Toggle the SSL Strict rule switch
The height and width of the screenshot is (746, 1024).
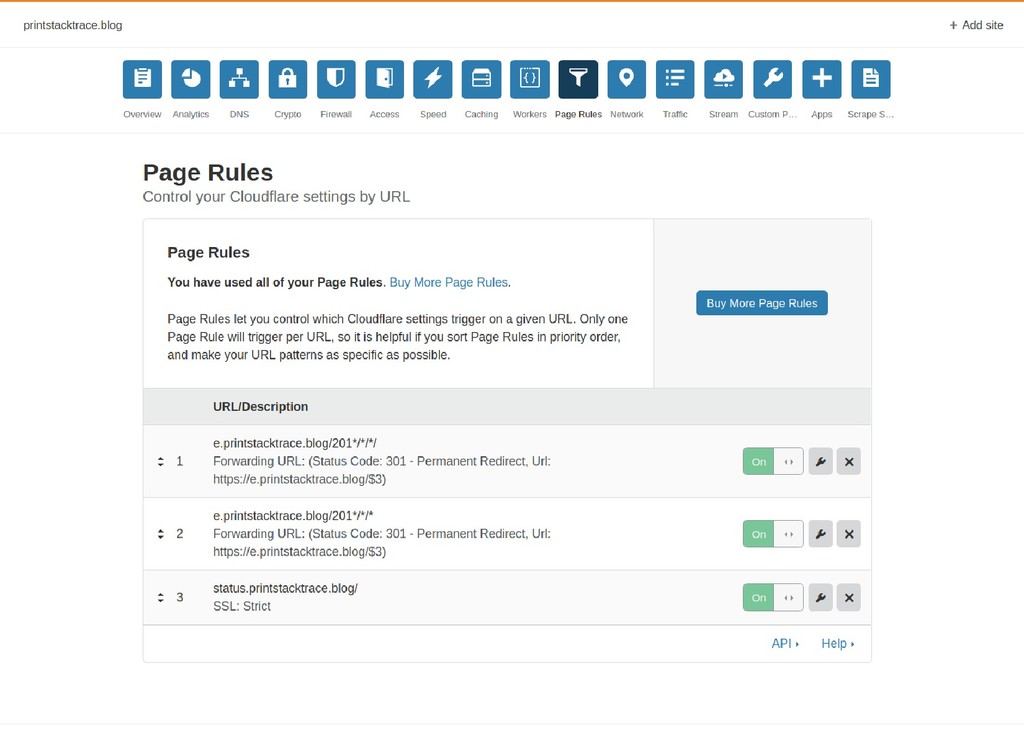pyautogui.click(x=773, y=597)
